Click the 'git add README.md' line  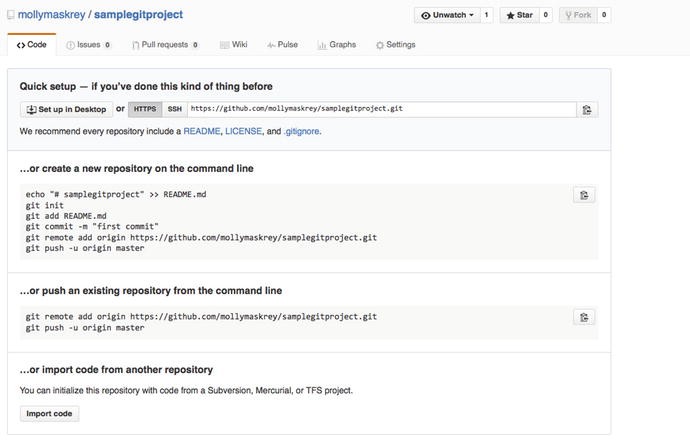(66, 216)
